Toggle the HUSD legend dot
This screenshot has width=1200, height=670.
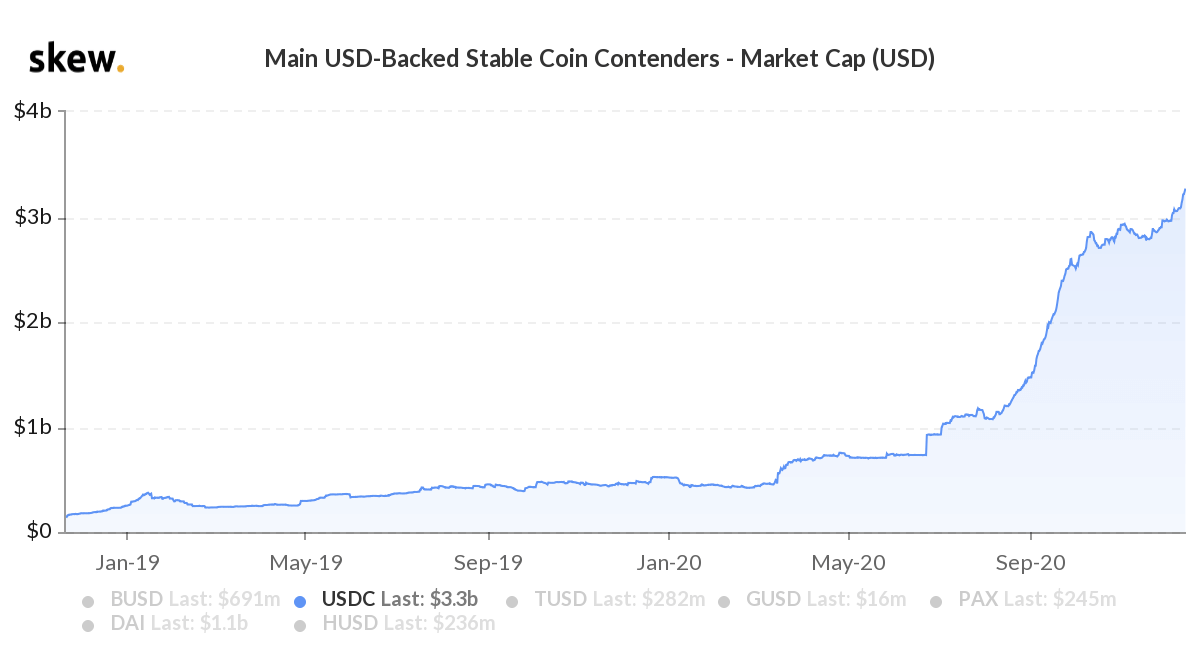[x=300, y=626]
